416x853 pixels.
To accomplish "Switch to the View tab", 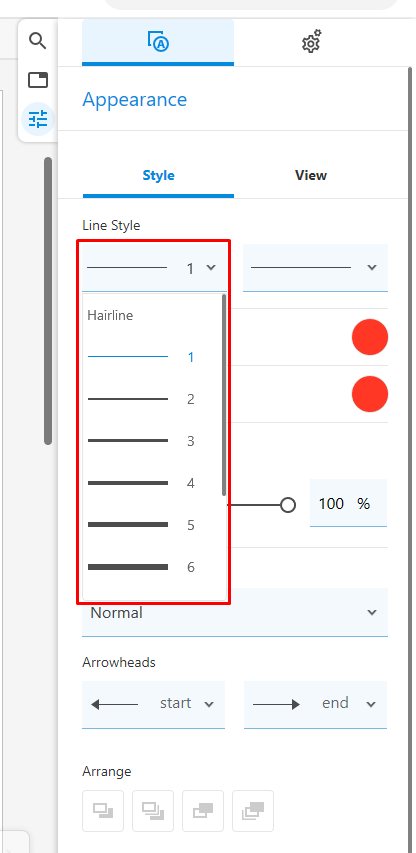I will (311, 175).
